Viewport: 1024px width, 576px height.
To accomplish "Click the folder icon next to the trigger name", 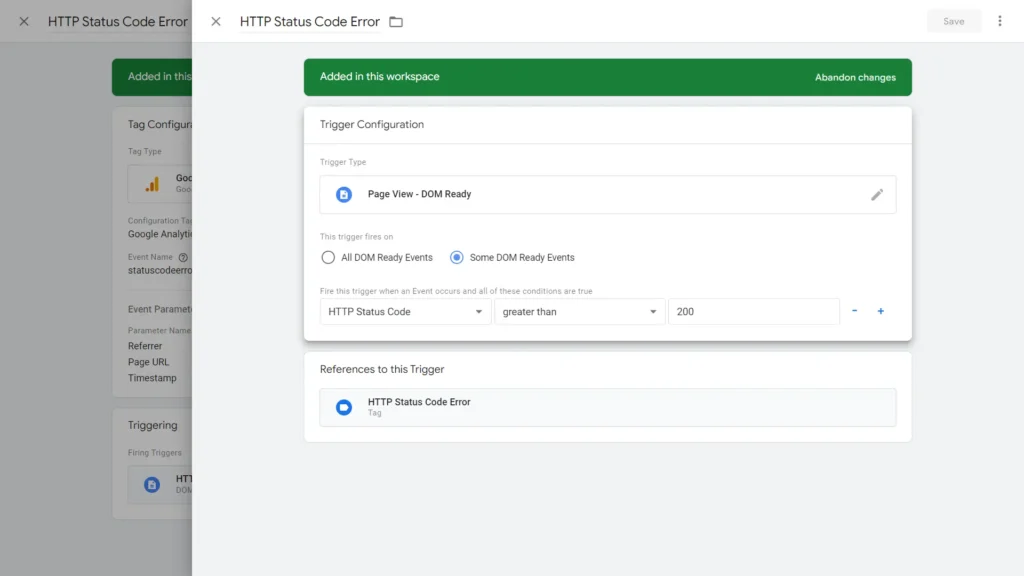I will pos(396,21).
